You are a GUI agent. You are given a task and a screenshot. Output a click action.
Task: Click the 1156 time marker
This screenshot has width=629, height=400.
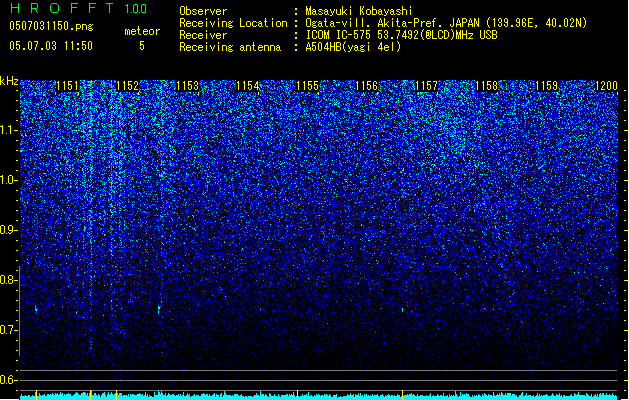367,86
